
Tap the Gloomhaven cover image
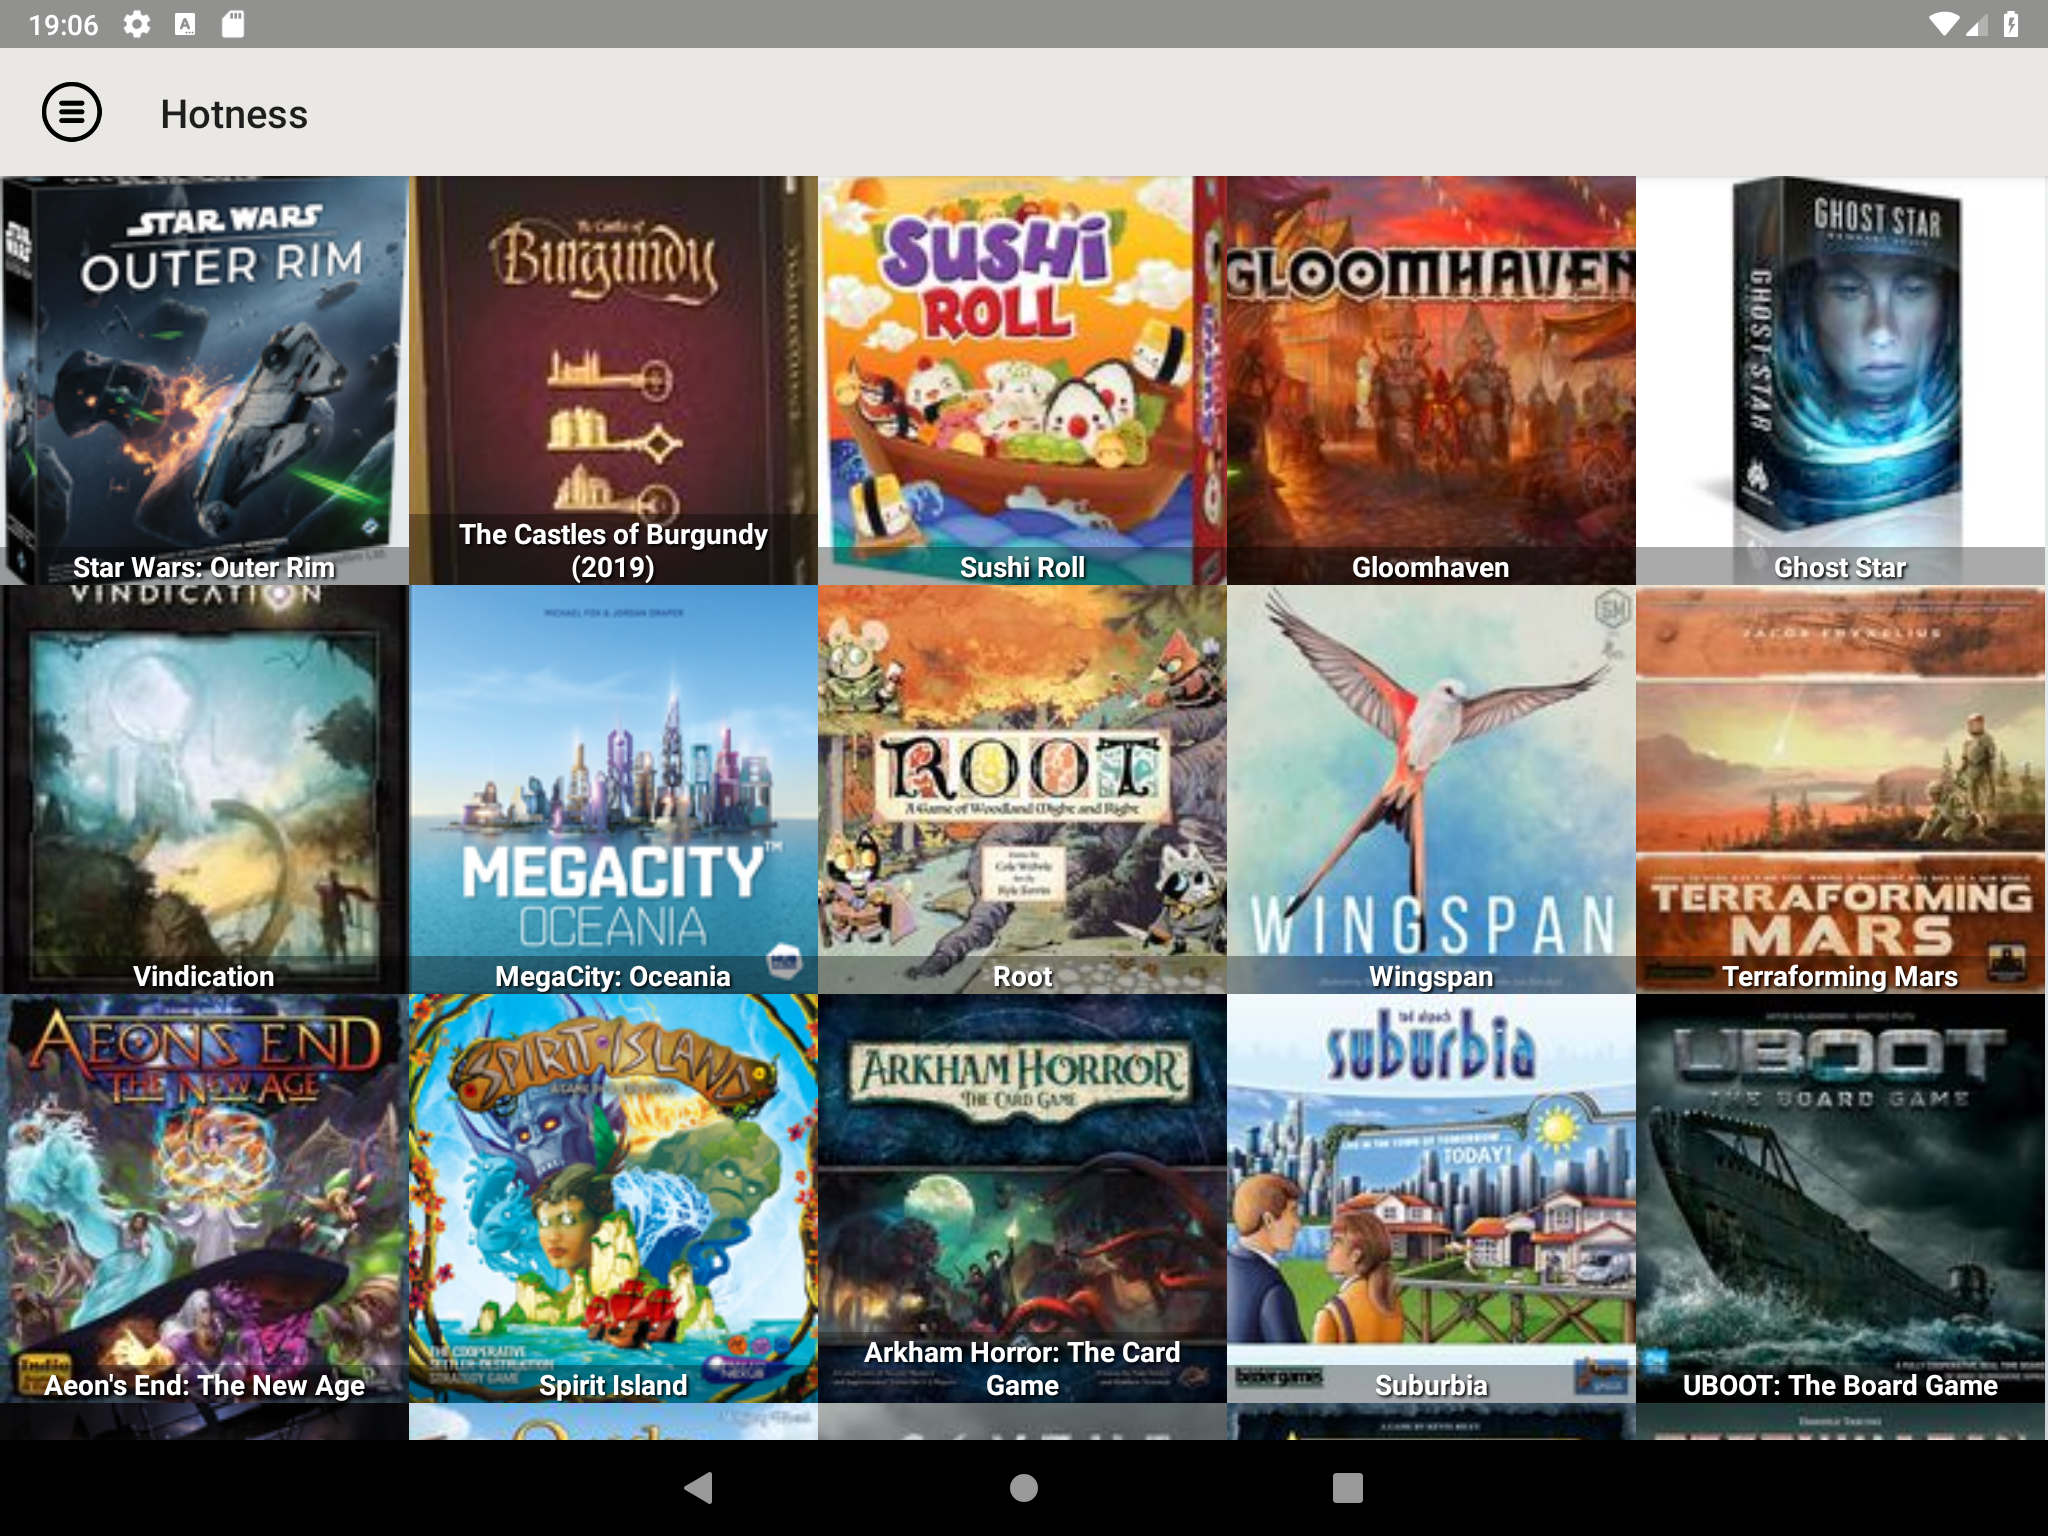(1431, 380)
